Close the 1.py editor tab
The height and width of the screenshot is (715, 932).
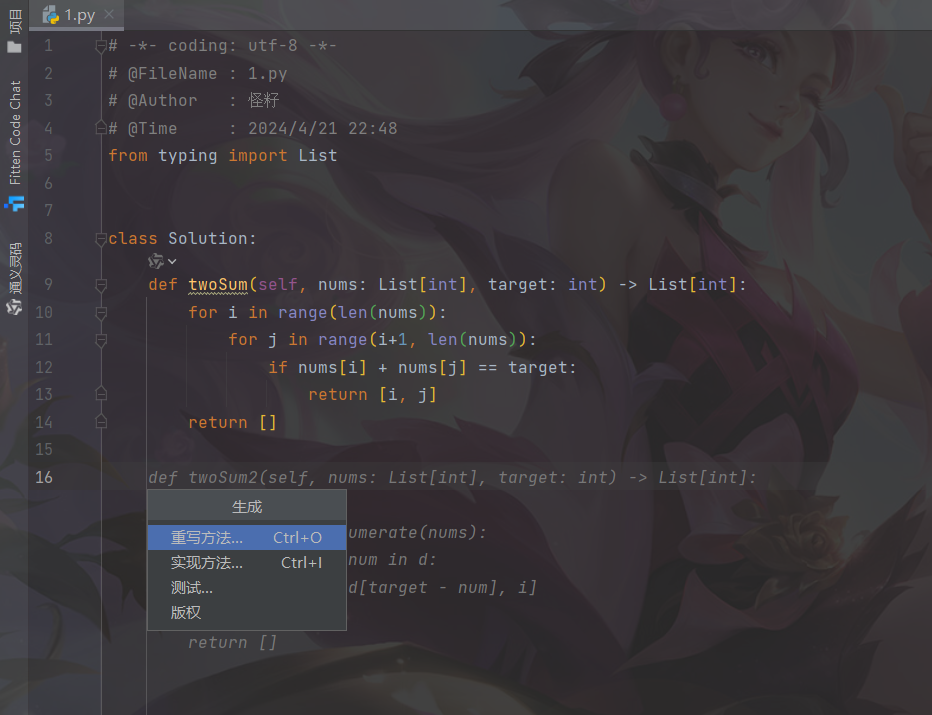[x=109, y=14]
